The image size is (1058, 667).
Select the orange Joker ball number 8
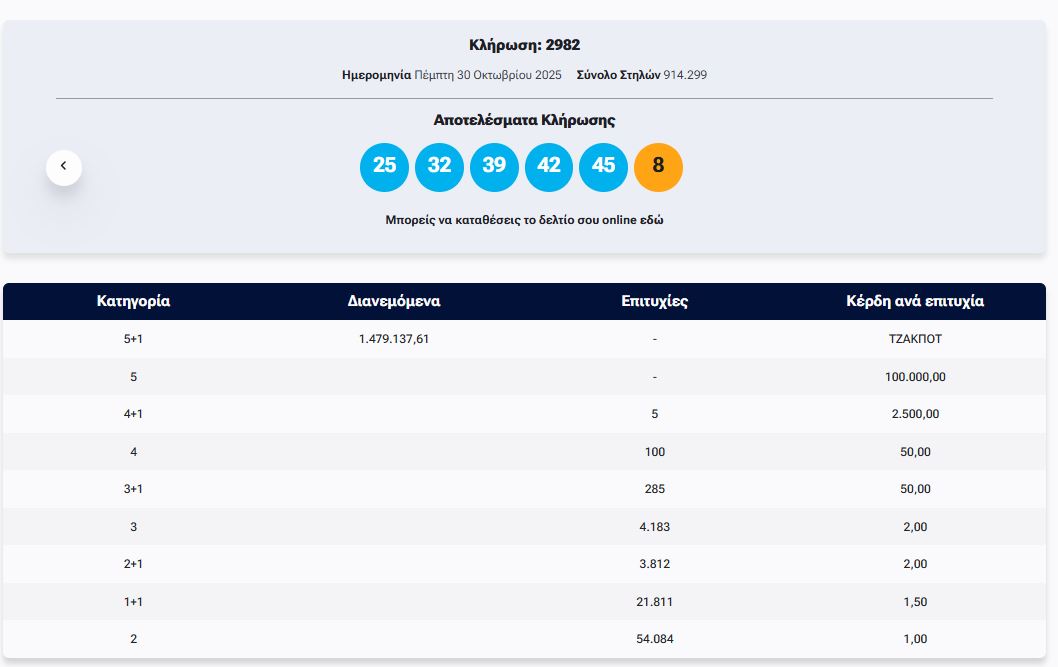pos(658,167)
